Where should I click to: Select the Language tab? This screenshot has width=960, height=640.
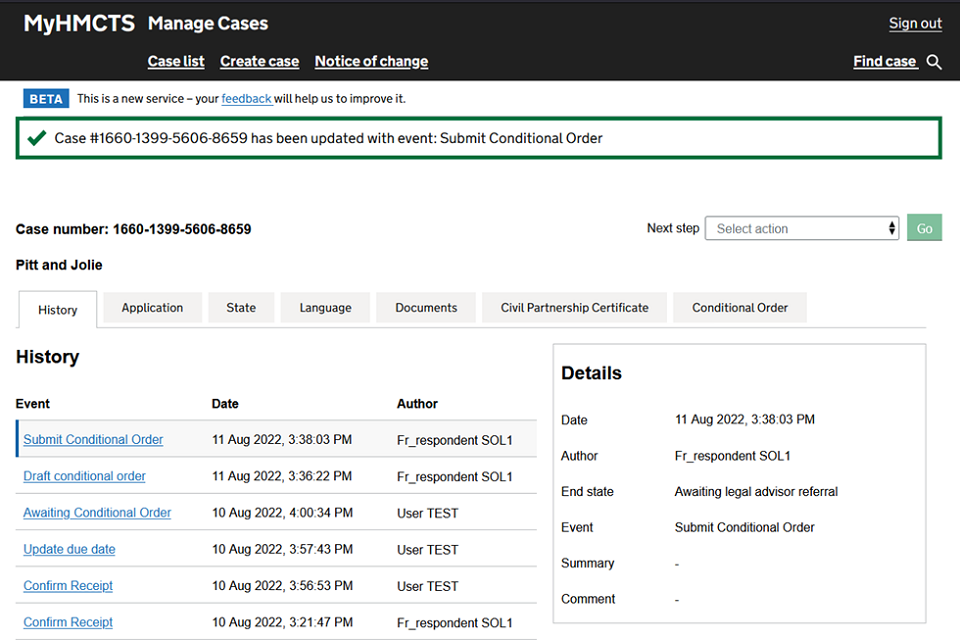click(x=325, y=308)
